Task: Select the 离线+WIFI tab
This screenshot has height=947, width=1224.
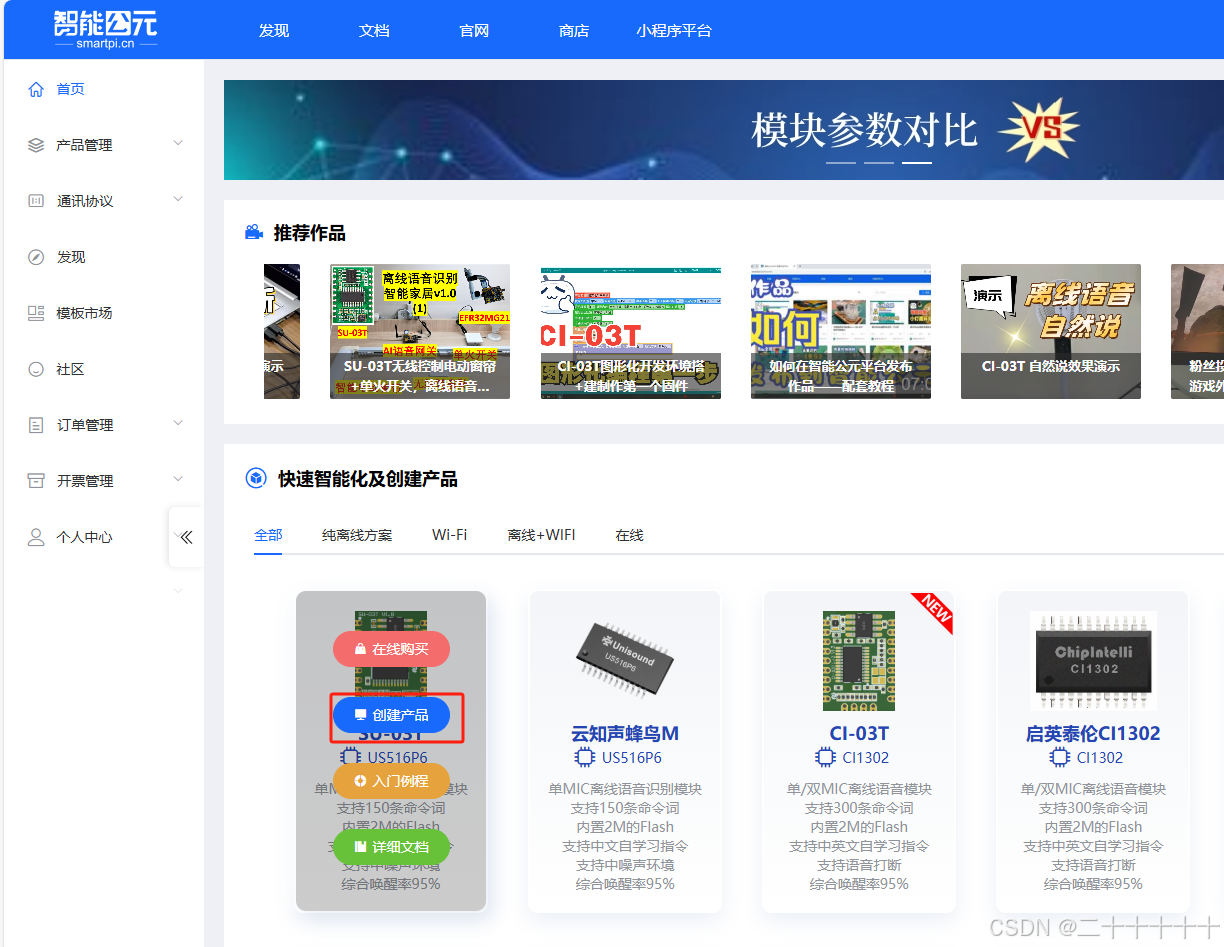Action: click(x=541, y=535)
